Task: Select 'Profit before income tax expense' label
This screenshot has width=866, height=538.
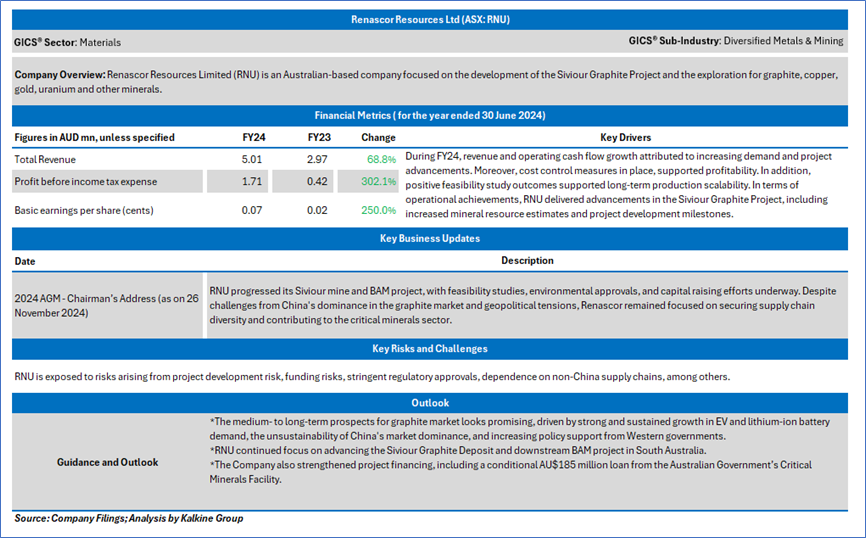Action: click(86, 182)
